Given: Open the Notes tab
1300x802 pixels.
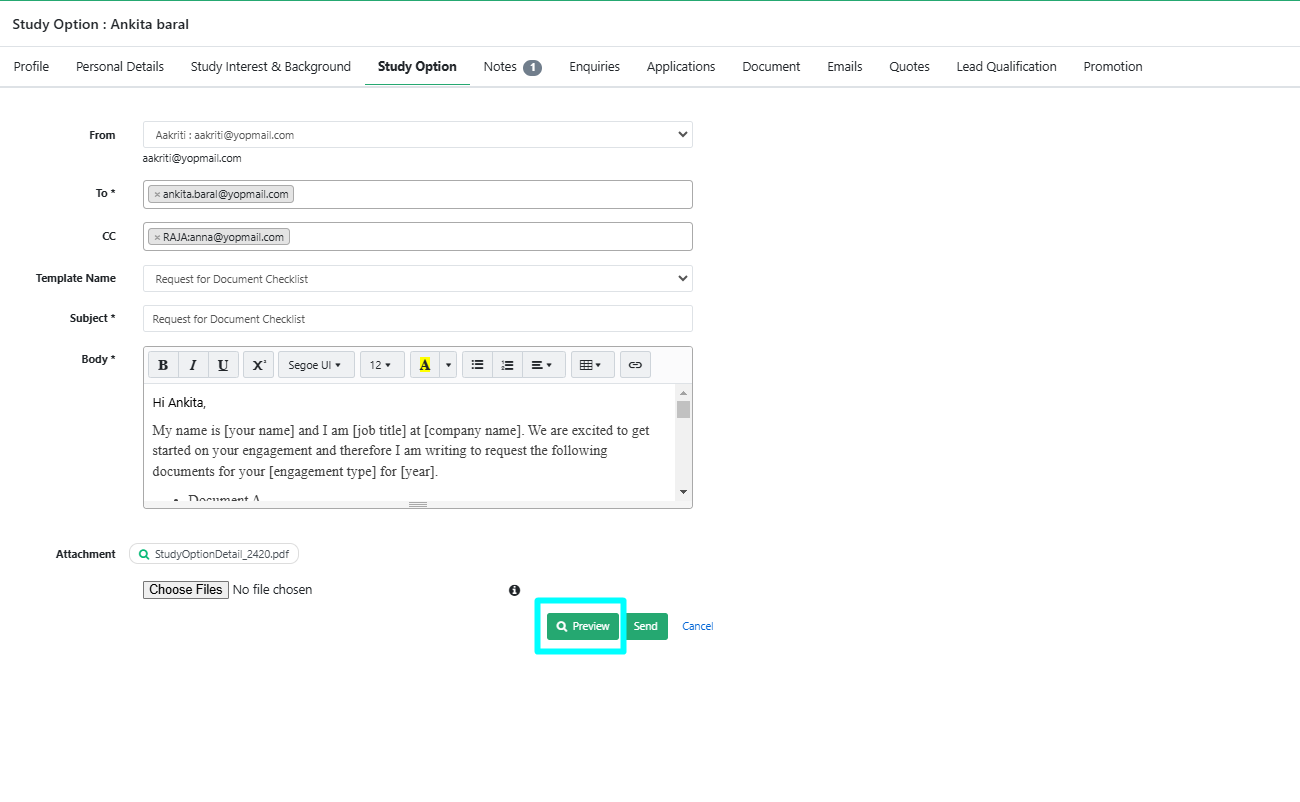Looking at the screenshot, I should click(x=512, y=67).
